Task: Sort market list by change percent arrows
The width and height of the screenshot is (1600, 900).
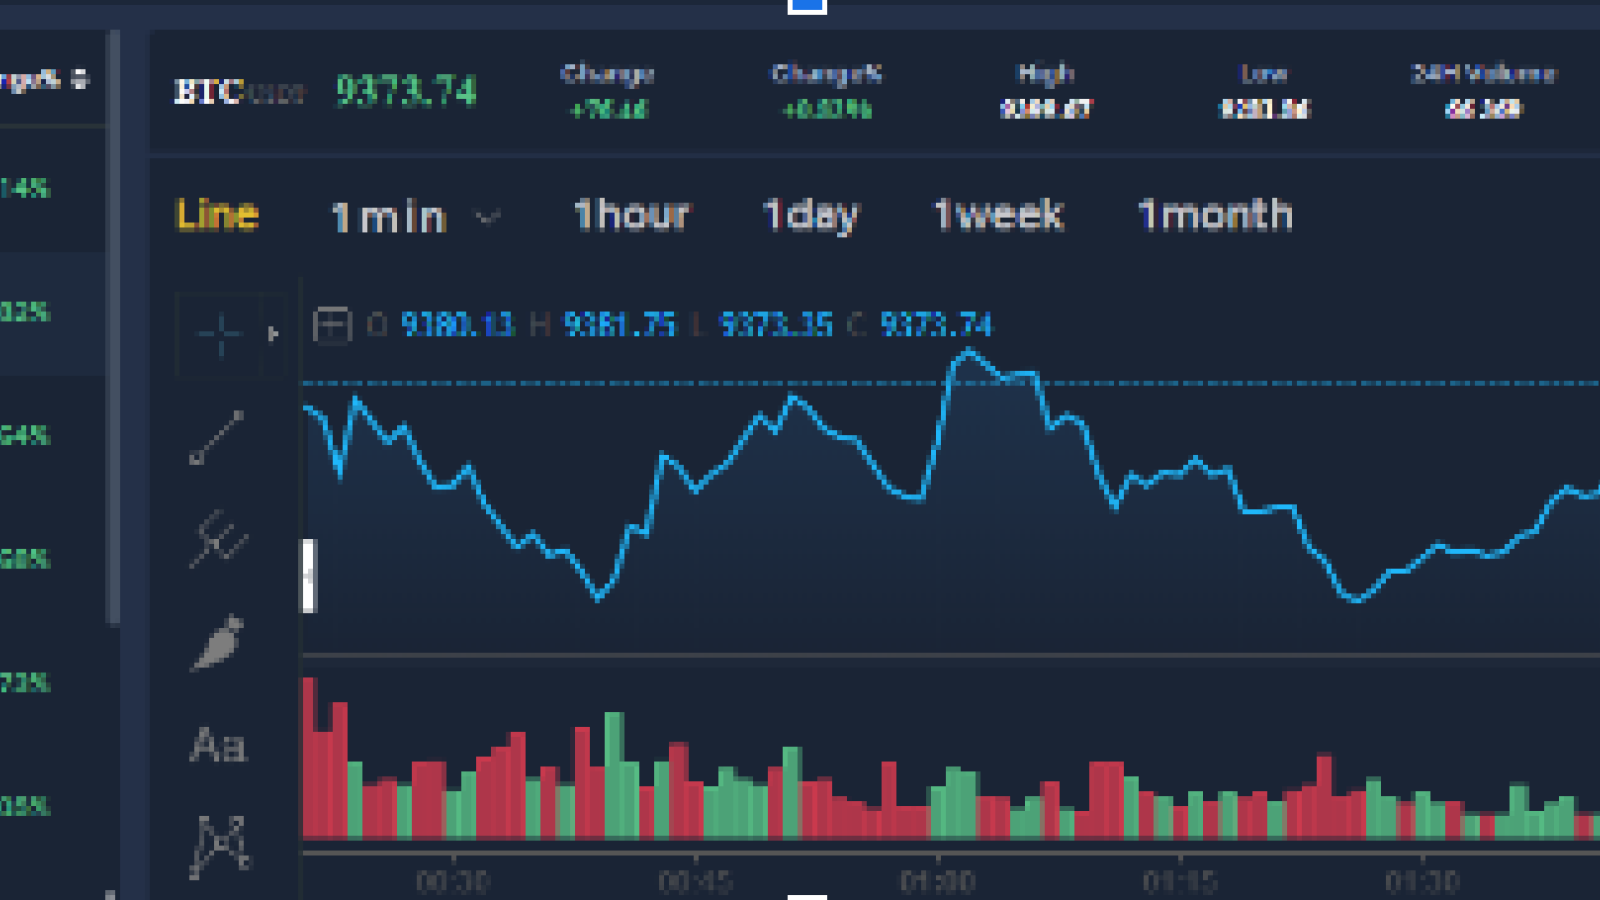Action: click(81, 78)
